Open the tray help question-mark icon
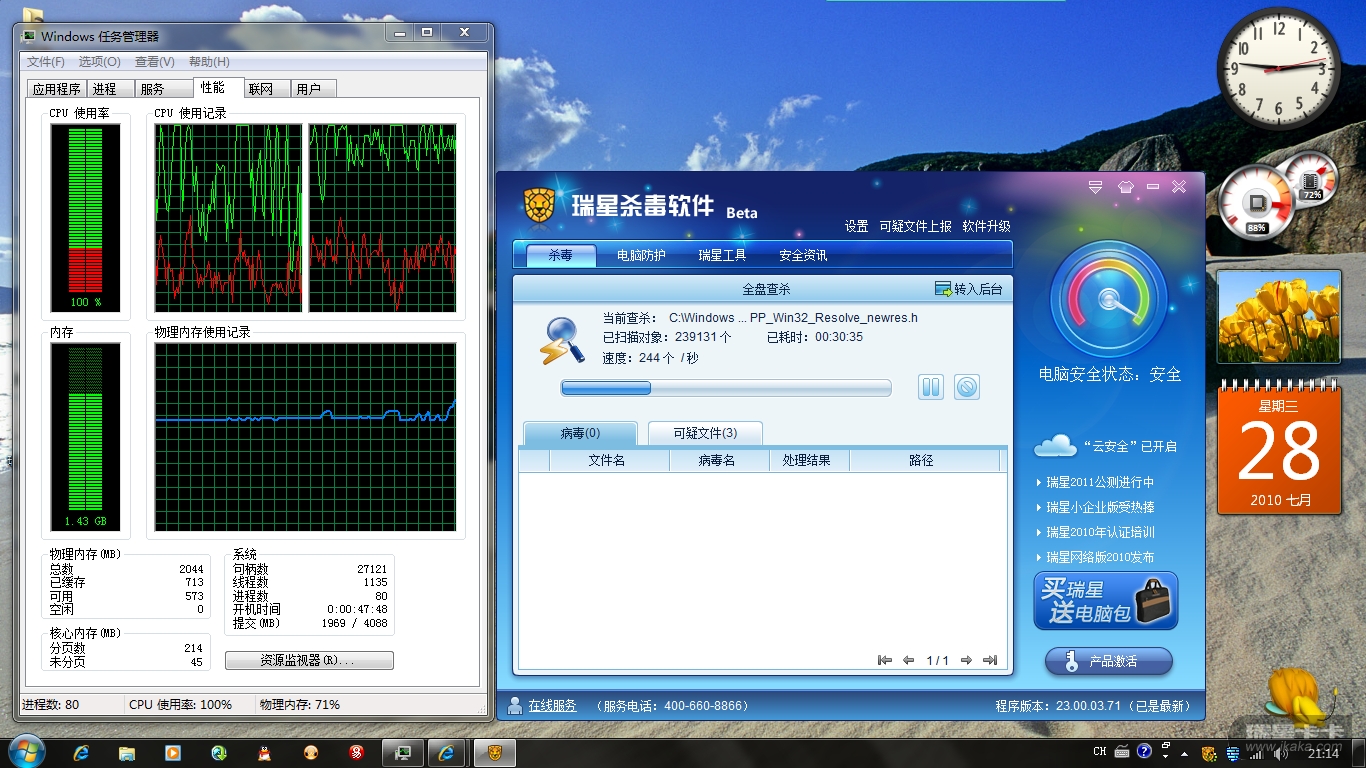The width and height of the screenshot is (1366, 768). pos(1144,751)
